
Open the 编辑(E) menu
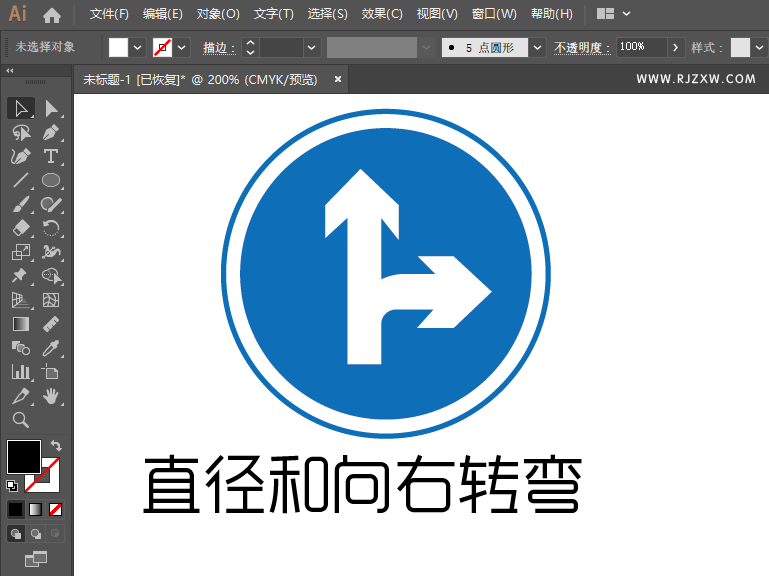162,14
